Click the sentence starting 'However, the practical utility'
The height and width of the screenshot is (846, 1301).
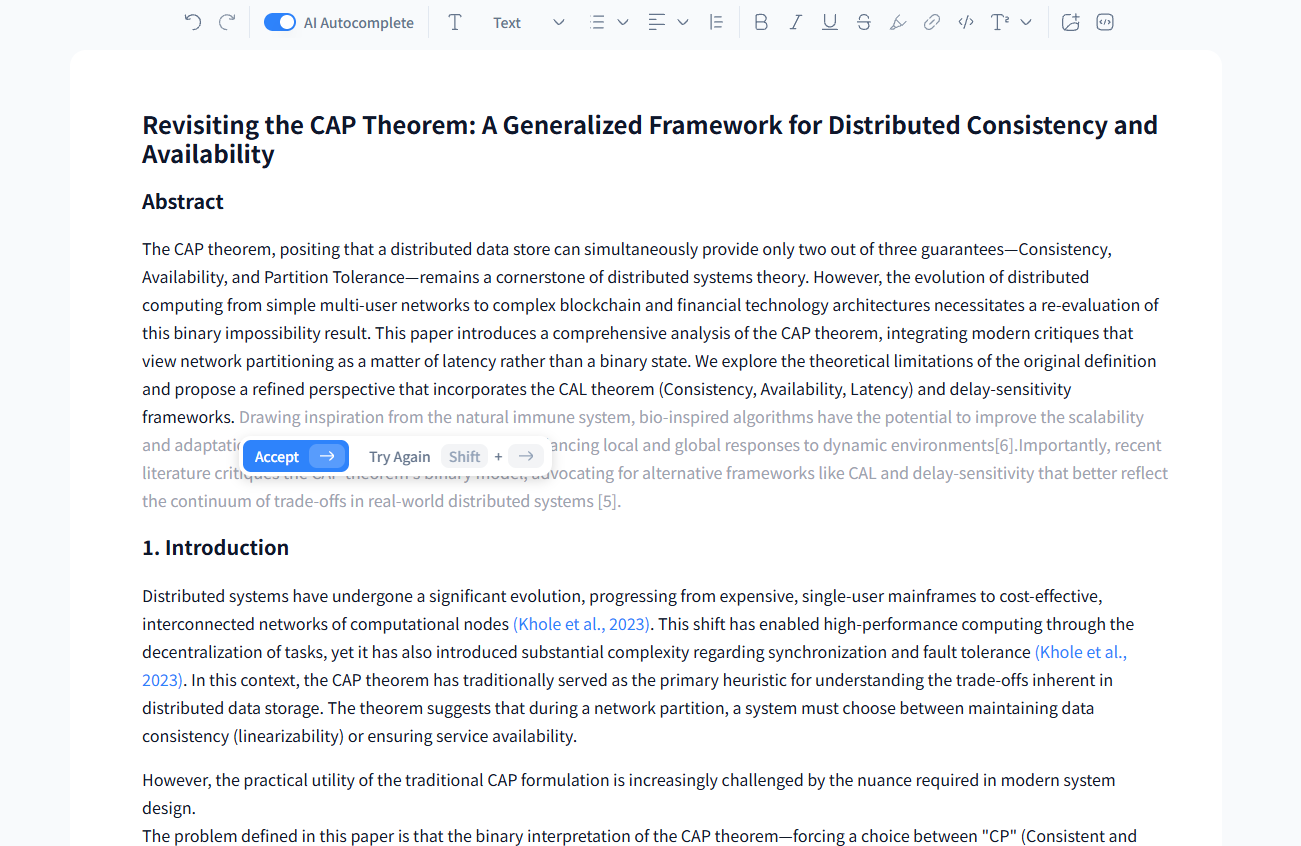pyautogui.click(x=628, y=794)
